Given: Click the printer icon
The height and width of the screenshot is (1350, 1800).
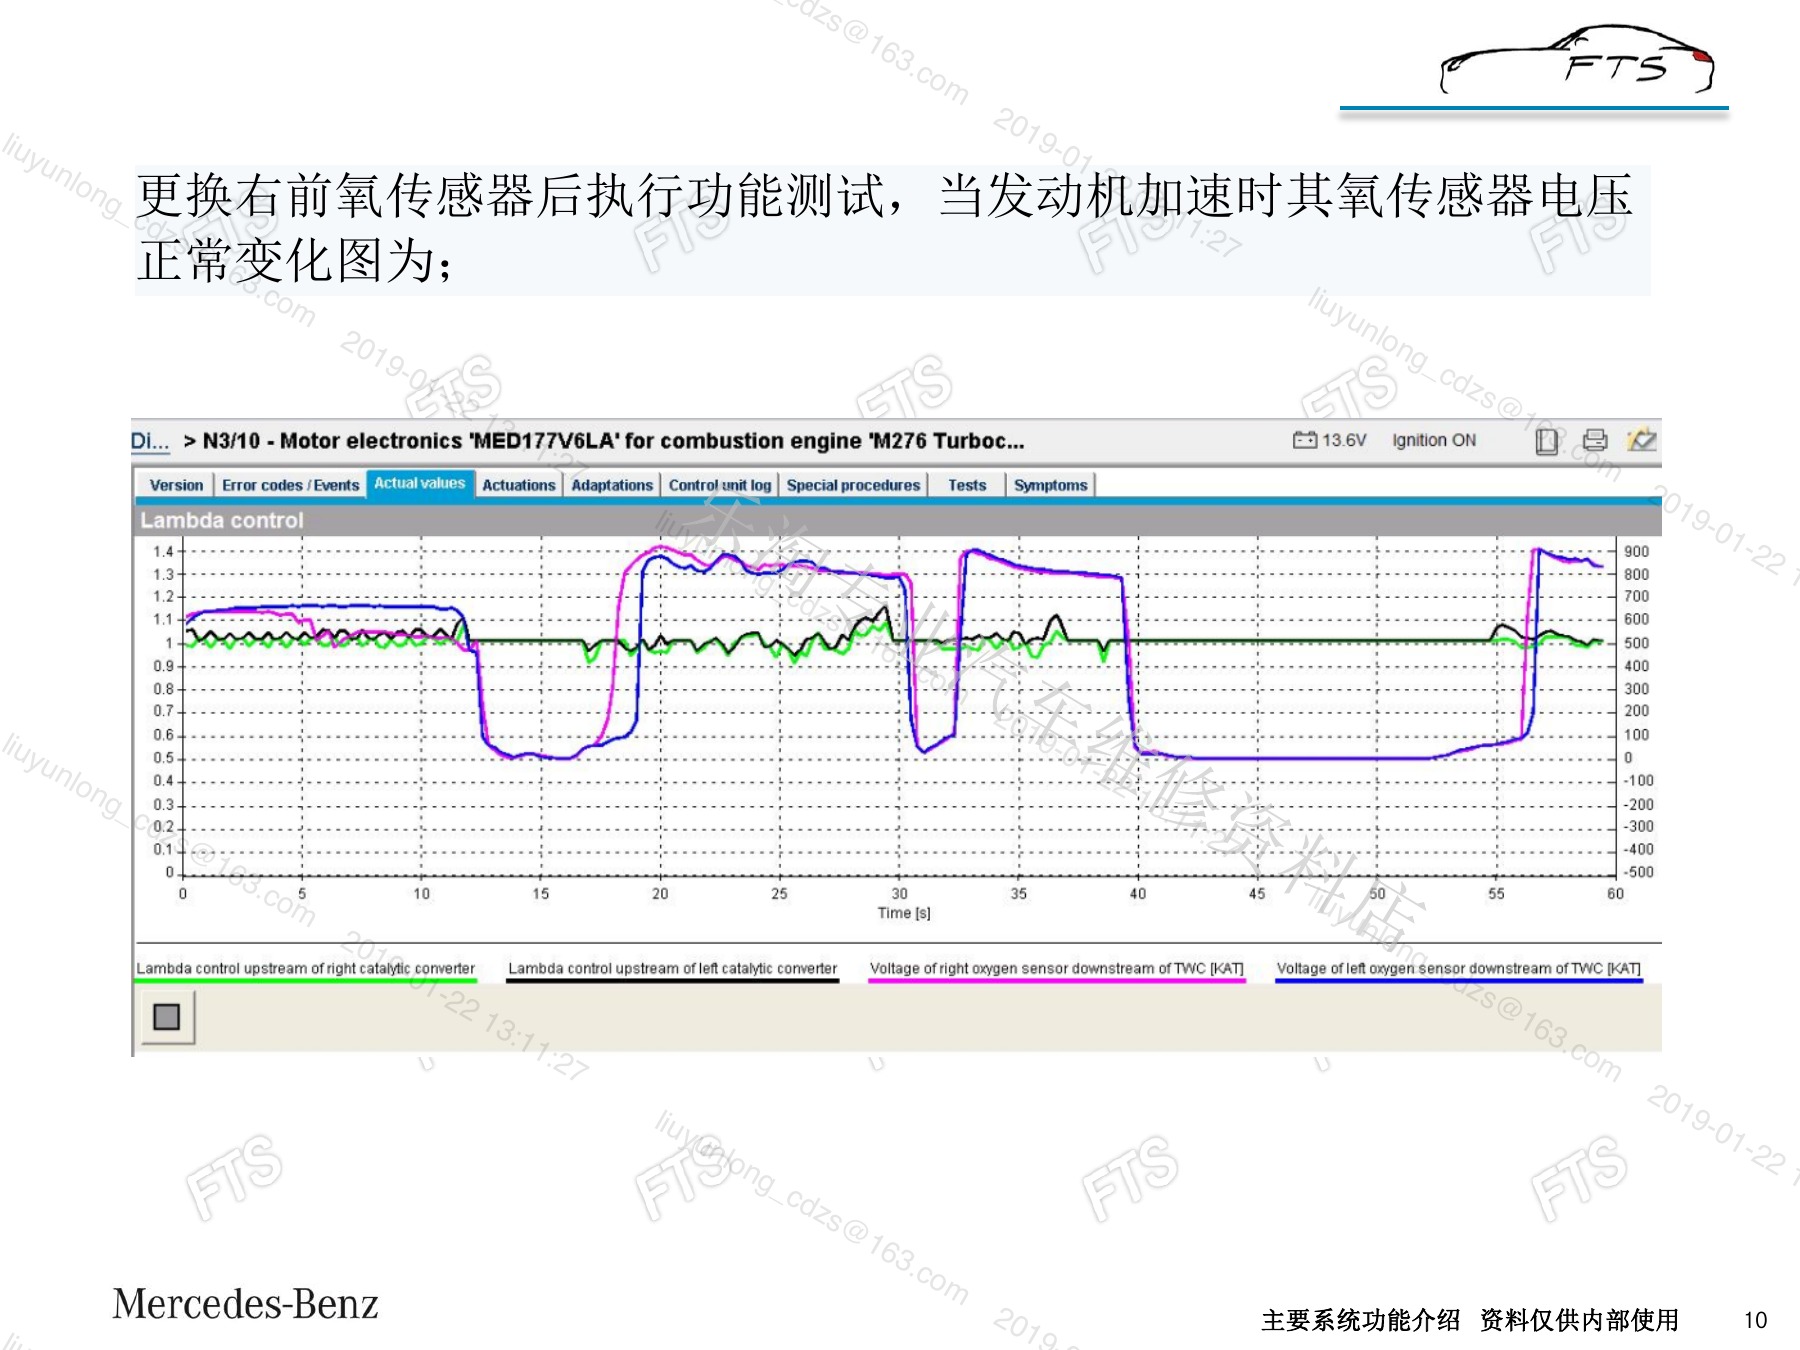Looking at the screenshot, I should pyautogui.click(x=1595, y=440).
